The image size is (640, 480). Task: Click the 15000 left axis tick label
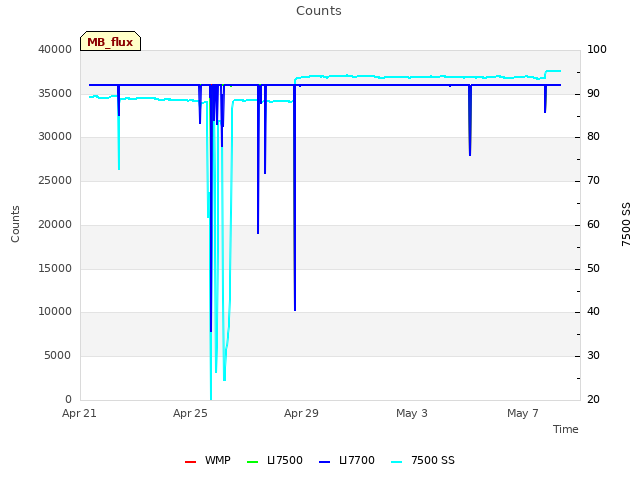(x=55, y=269)
